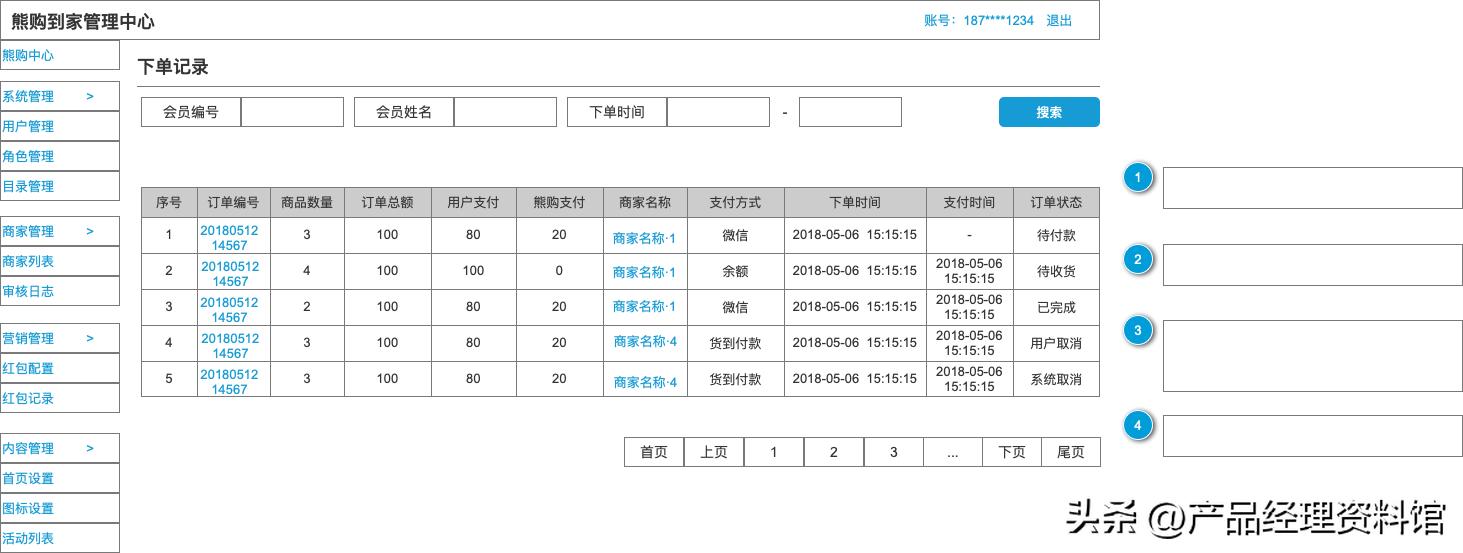
Task: Open 首页设置 menu item
Action: (59, 478)
